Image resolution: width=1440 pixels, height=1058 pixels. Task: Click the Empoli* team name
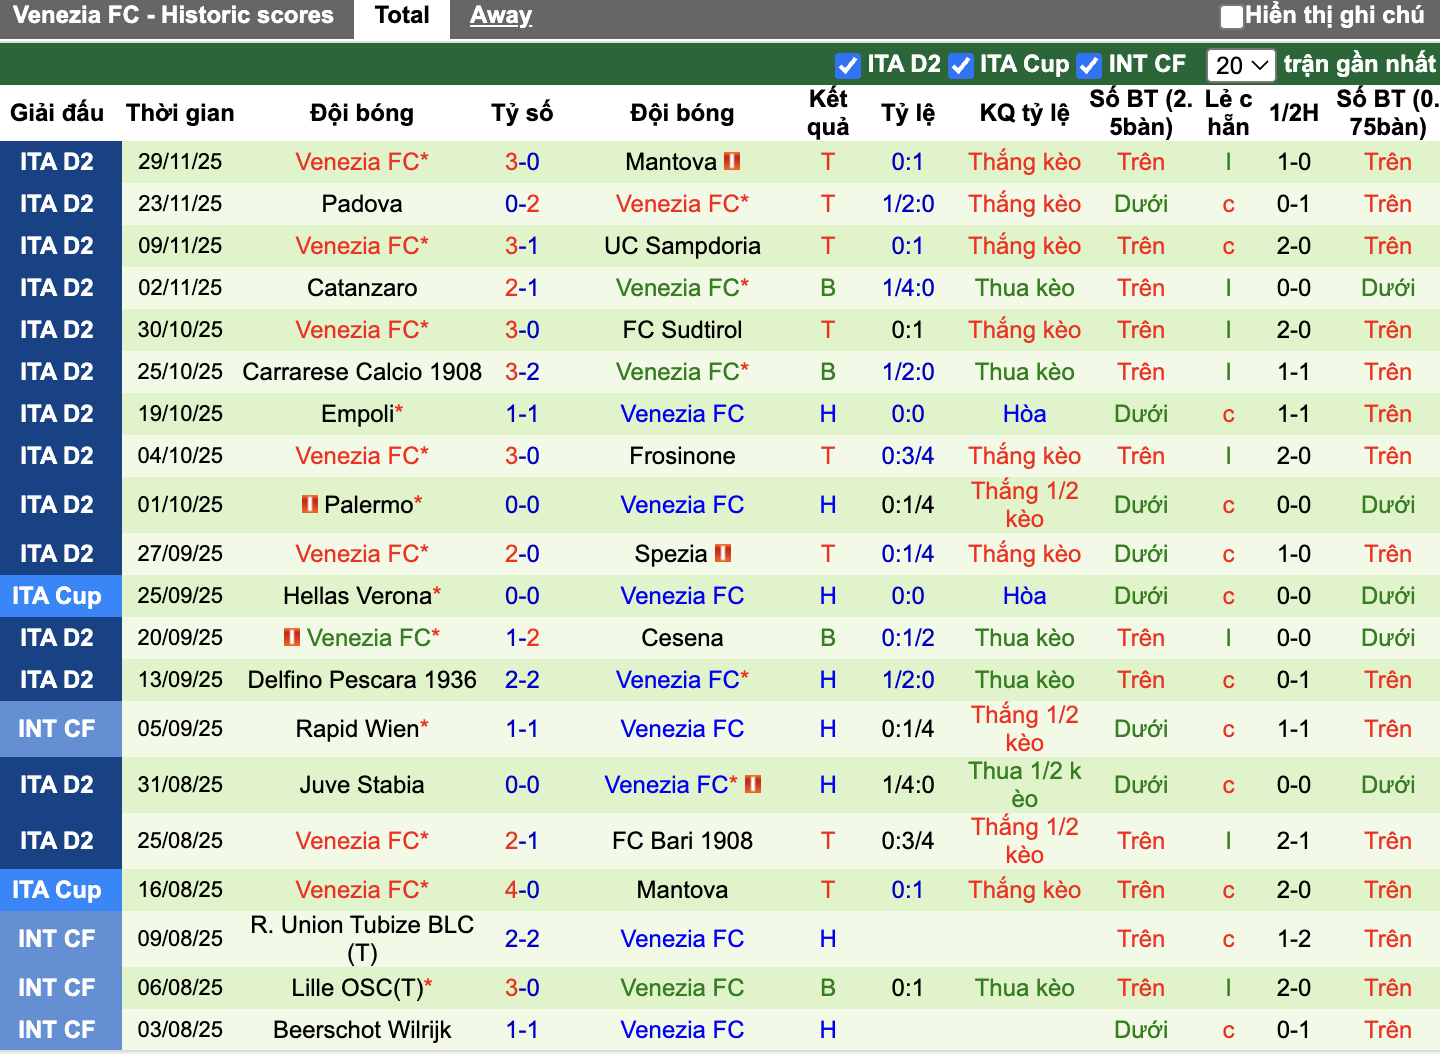pyautogui.click(x=362, y=414)
